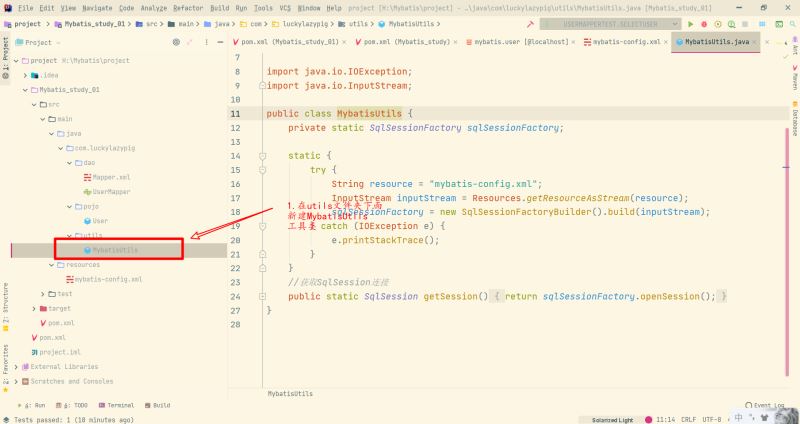Open the Terminal tool window

117,406
